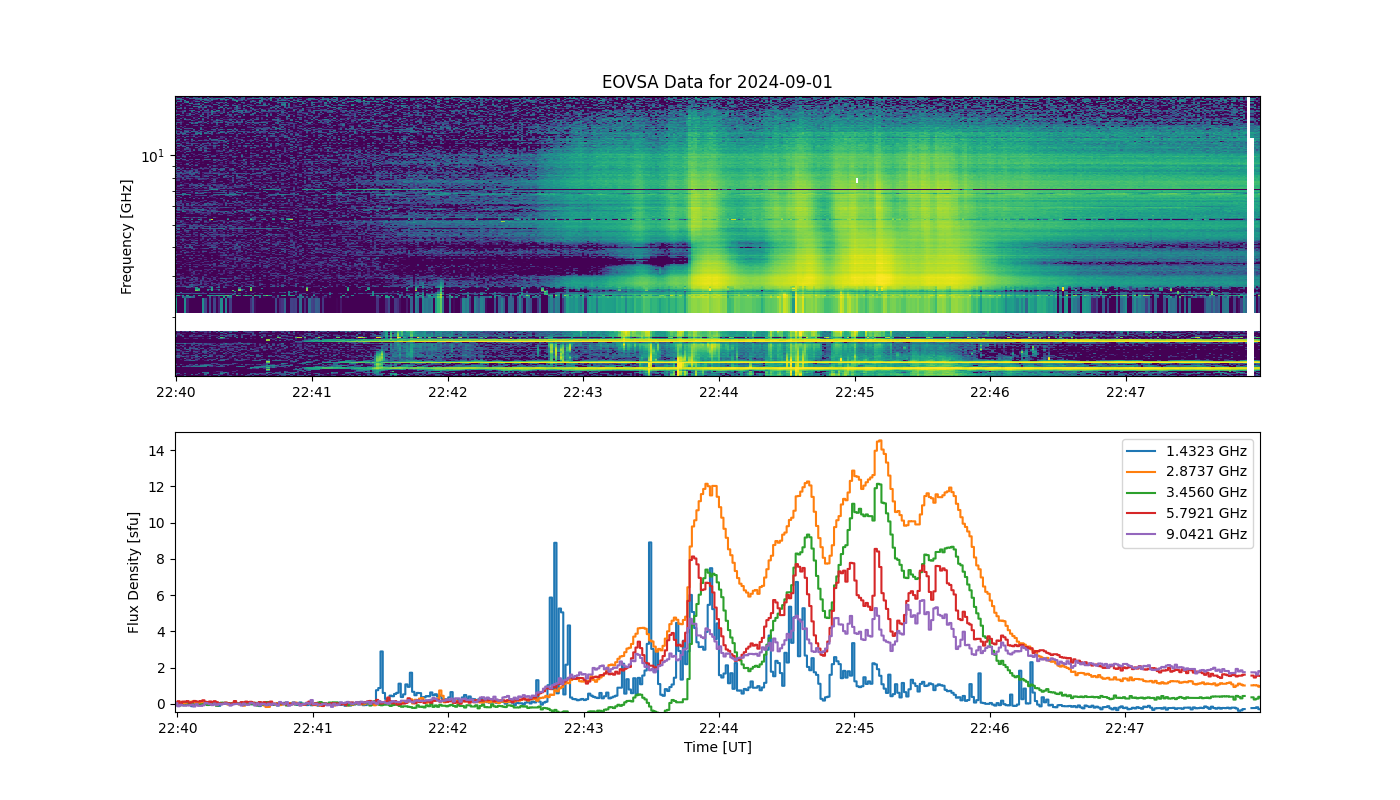Image resolution: width=1400 pixels, height=800 pixels.
Task: Click the 14 tick on the flux density axis
Action: point(158,451)
